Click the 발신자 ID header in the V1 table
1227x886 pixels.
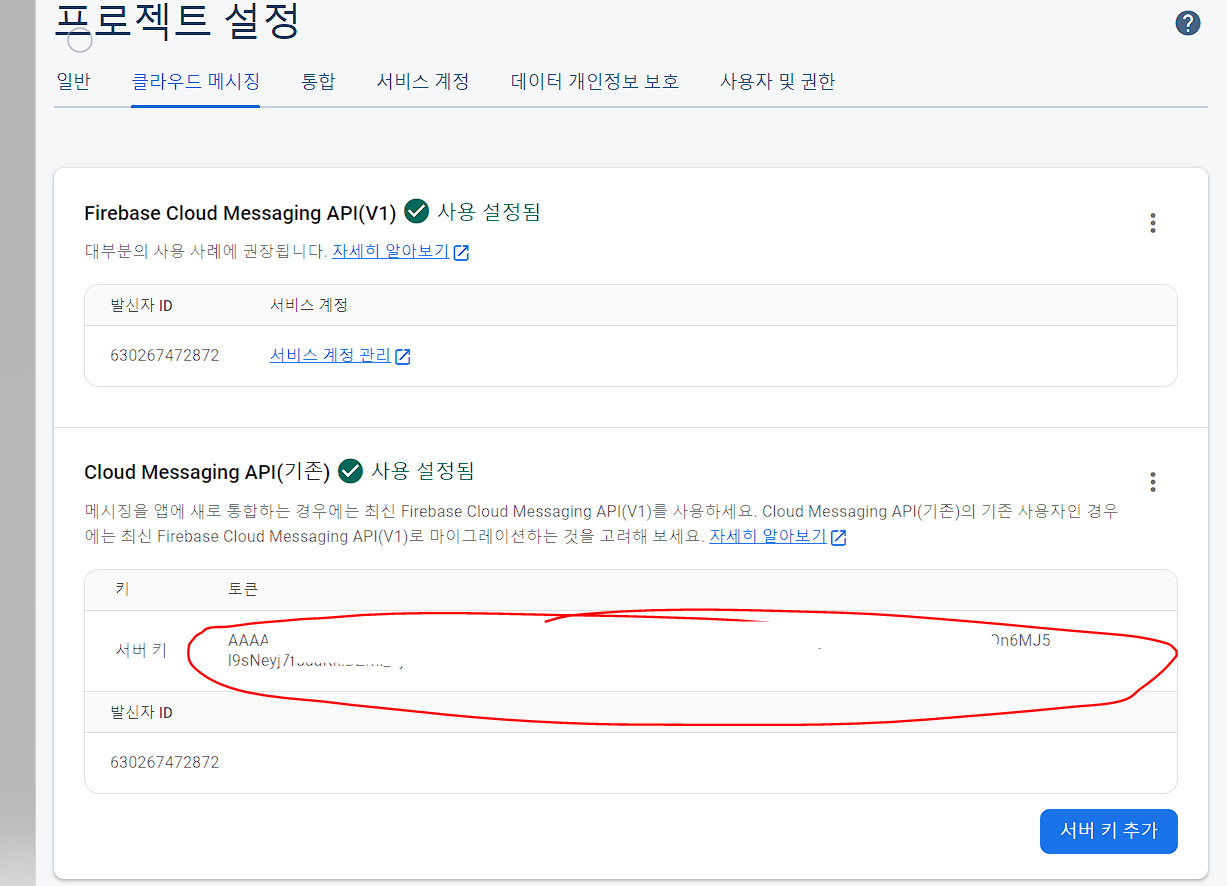pyautogui.click(x=141, y=305)
